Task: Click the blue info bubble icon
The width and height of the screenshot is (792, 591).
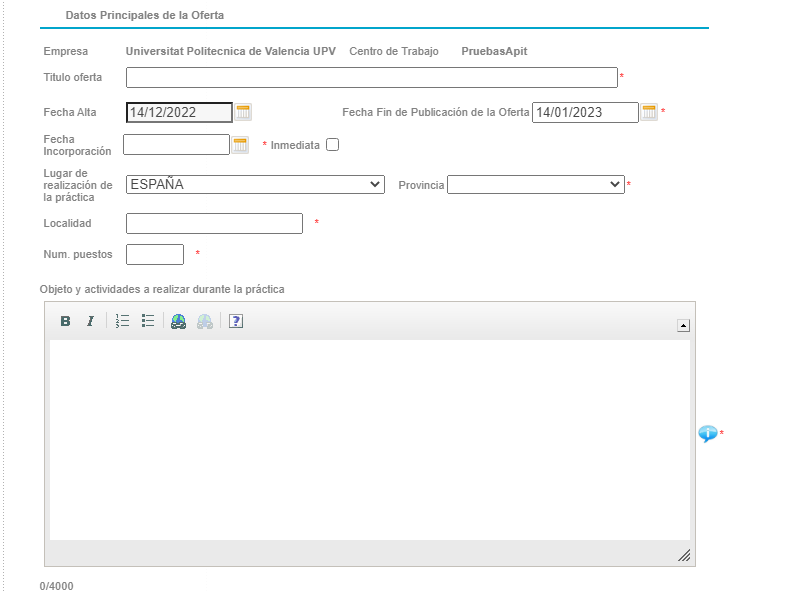Action: pyautogui.click(x=707, y=433)
